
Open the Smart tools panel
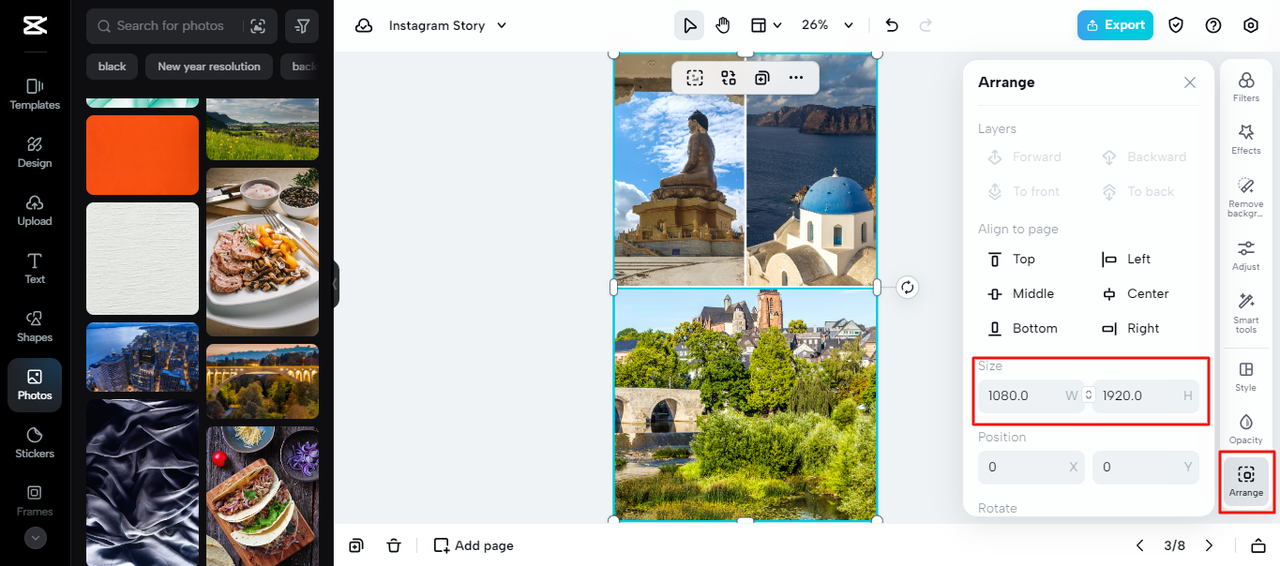tap(1246, 313)
